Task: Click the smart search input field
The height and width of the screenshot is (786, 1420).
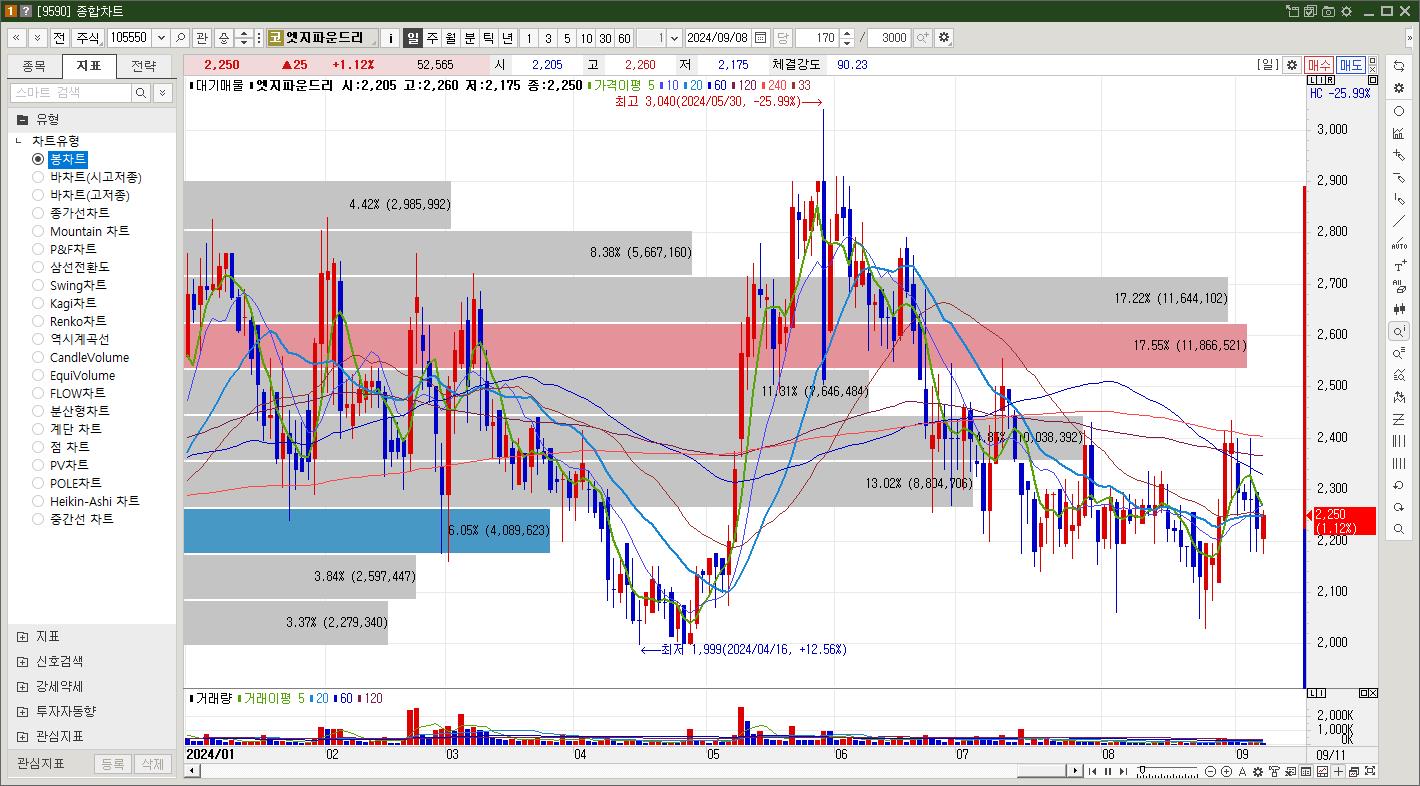Action: [70, 92]
